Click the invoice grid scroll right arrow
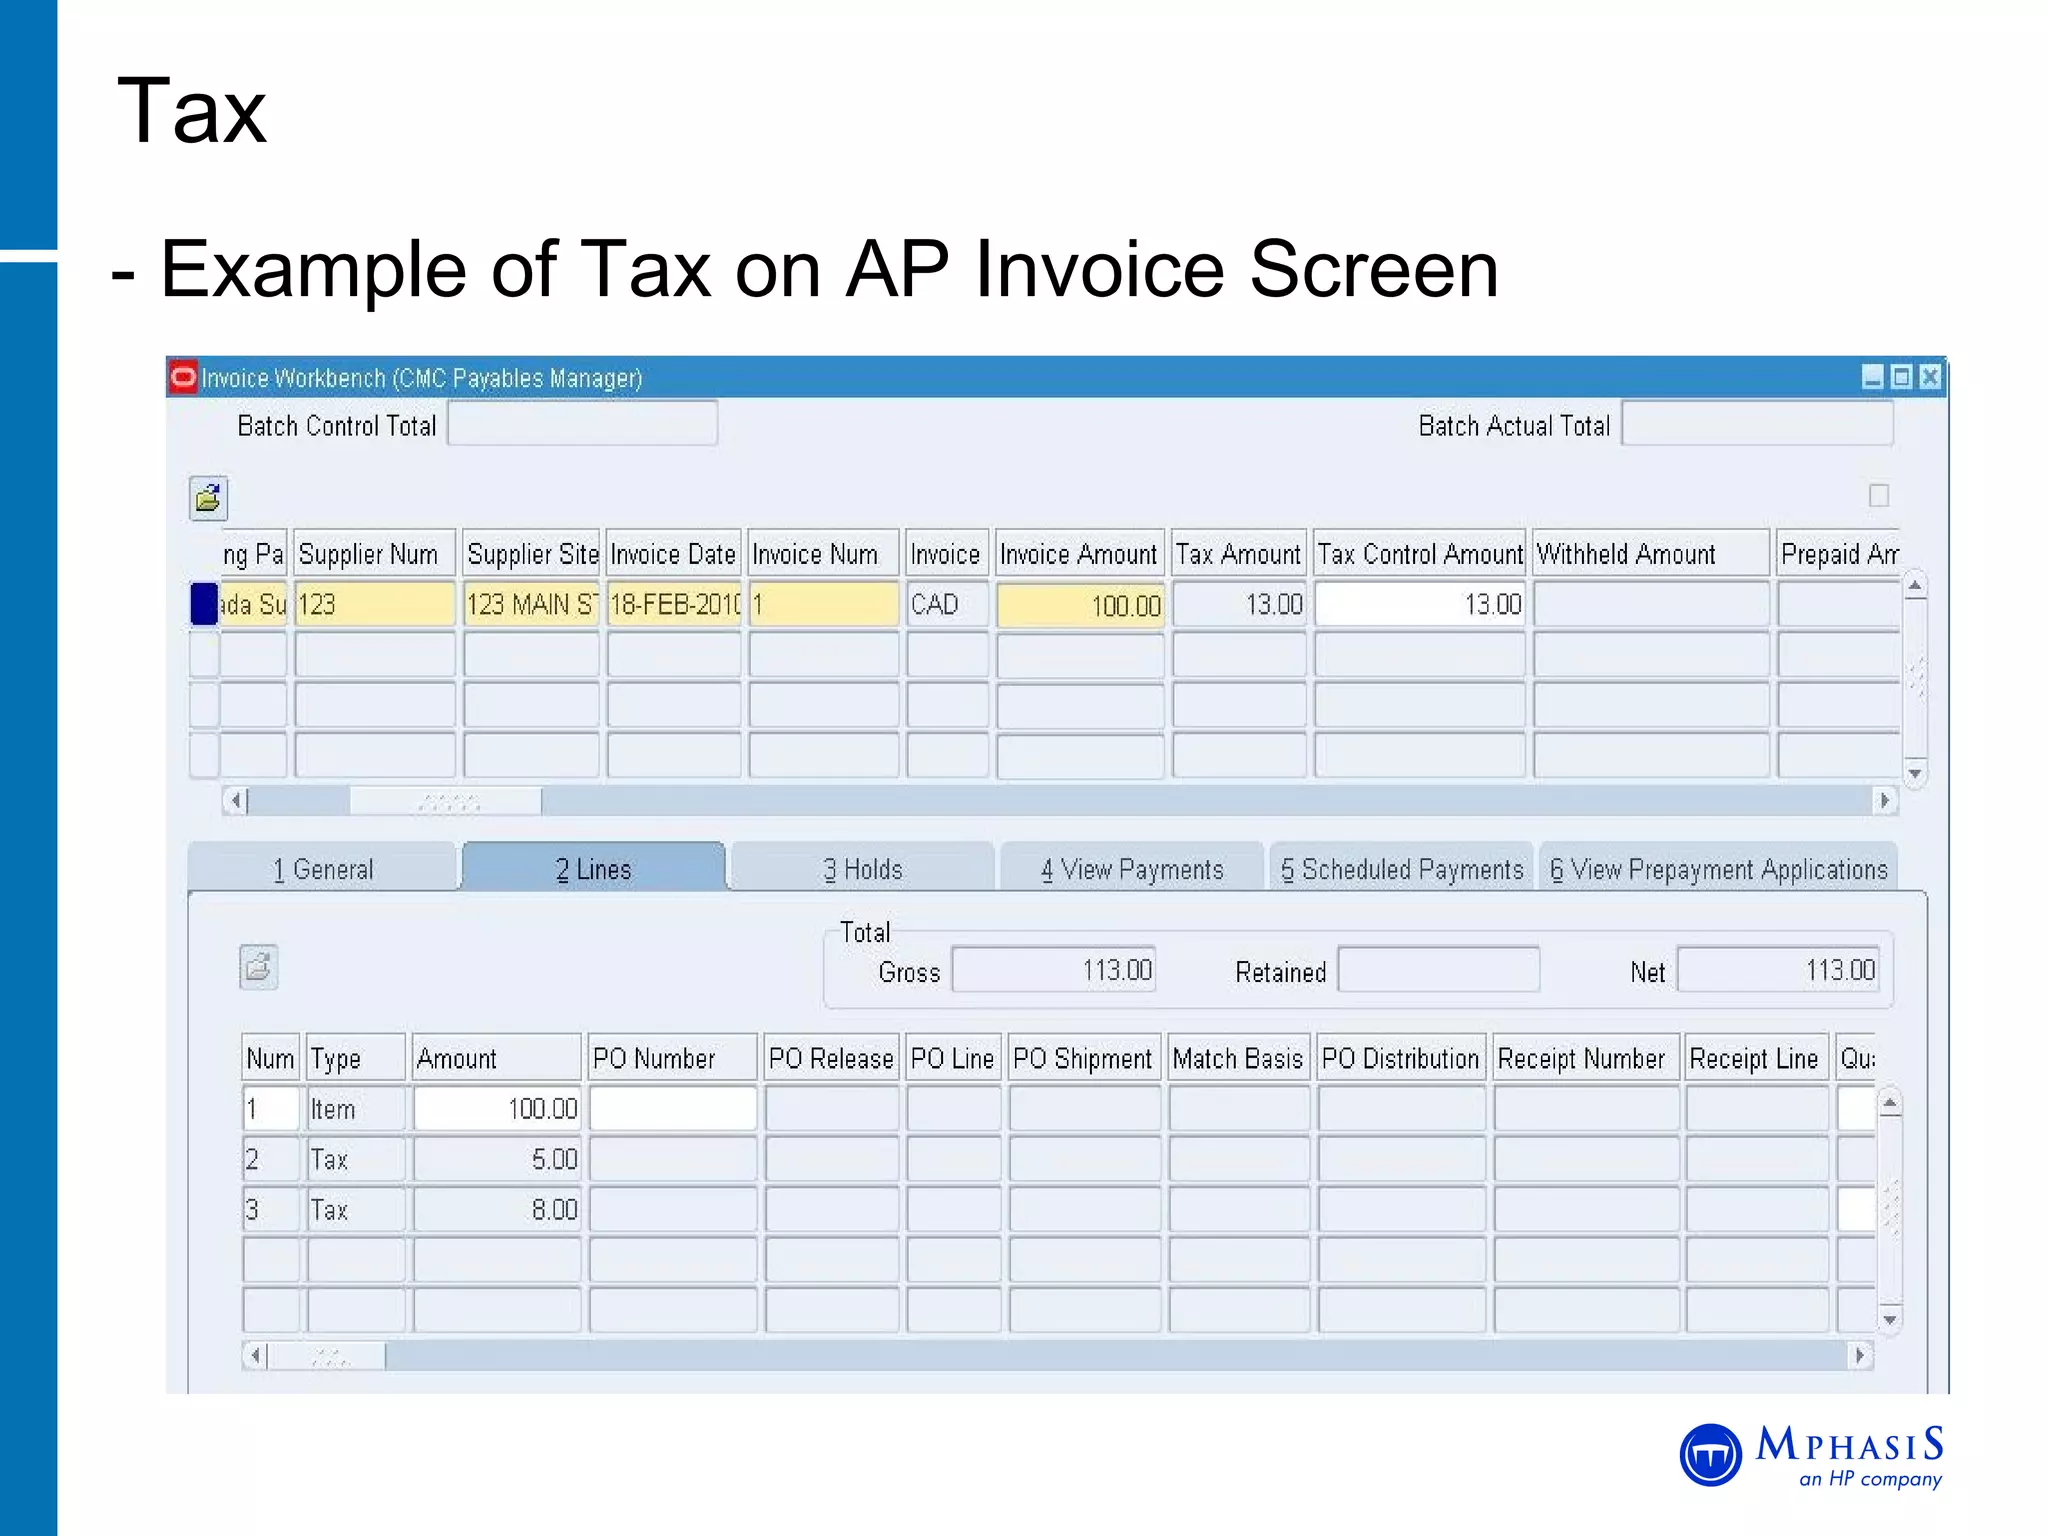This screenshot has width=2048, height=1536. [1885, 800]
